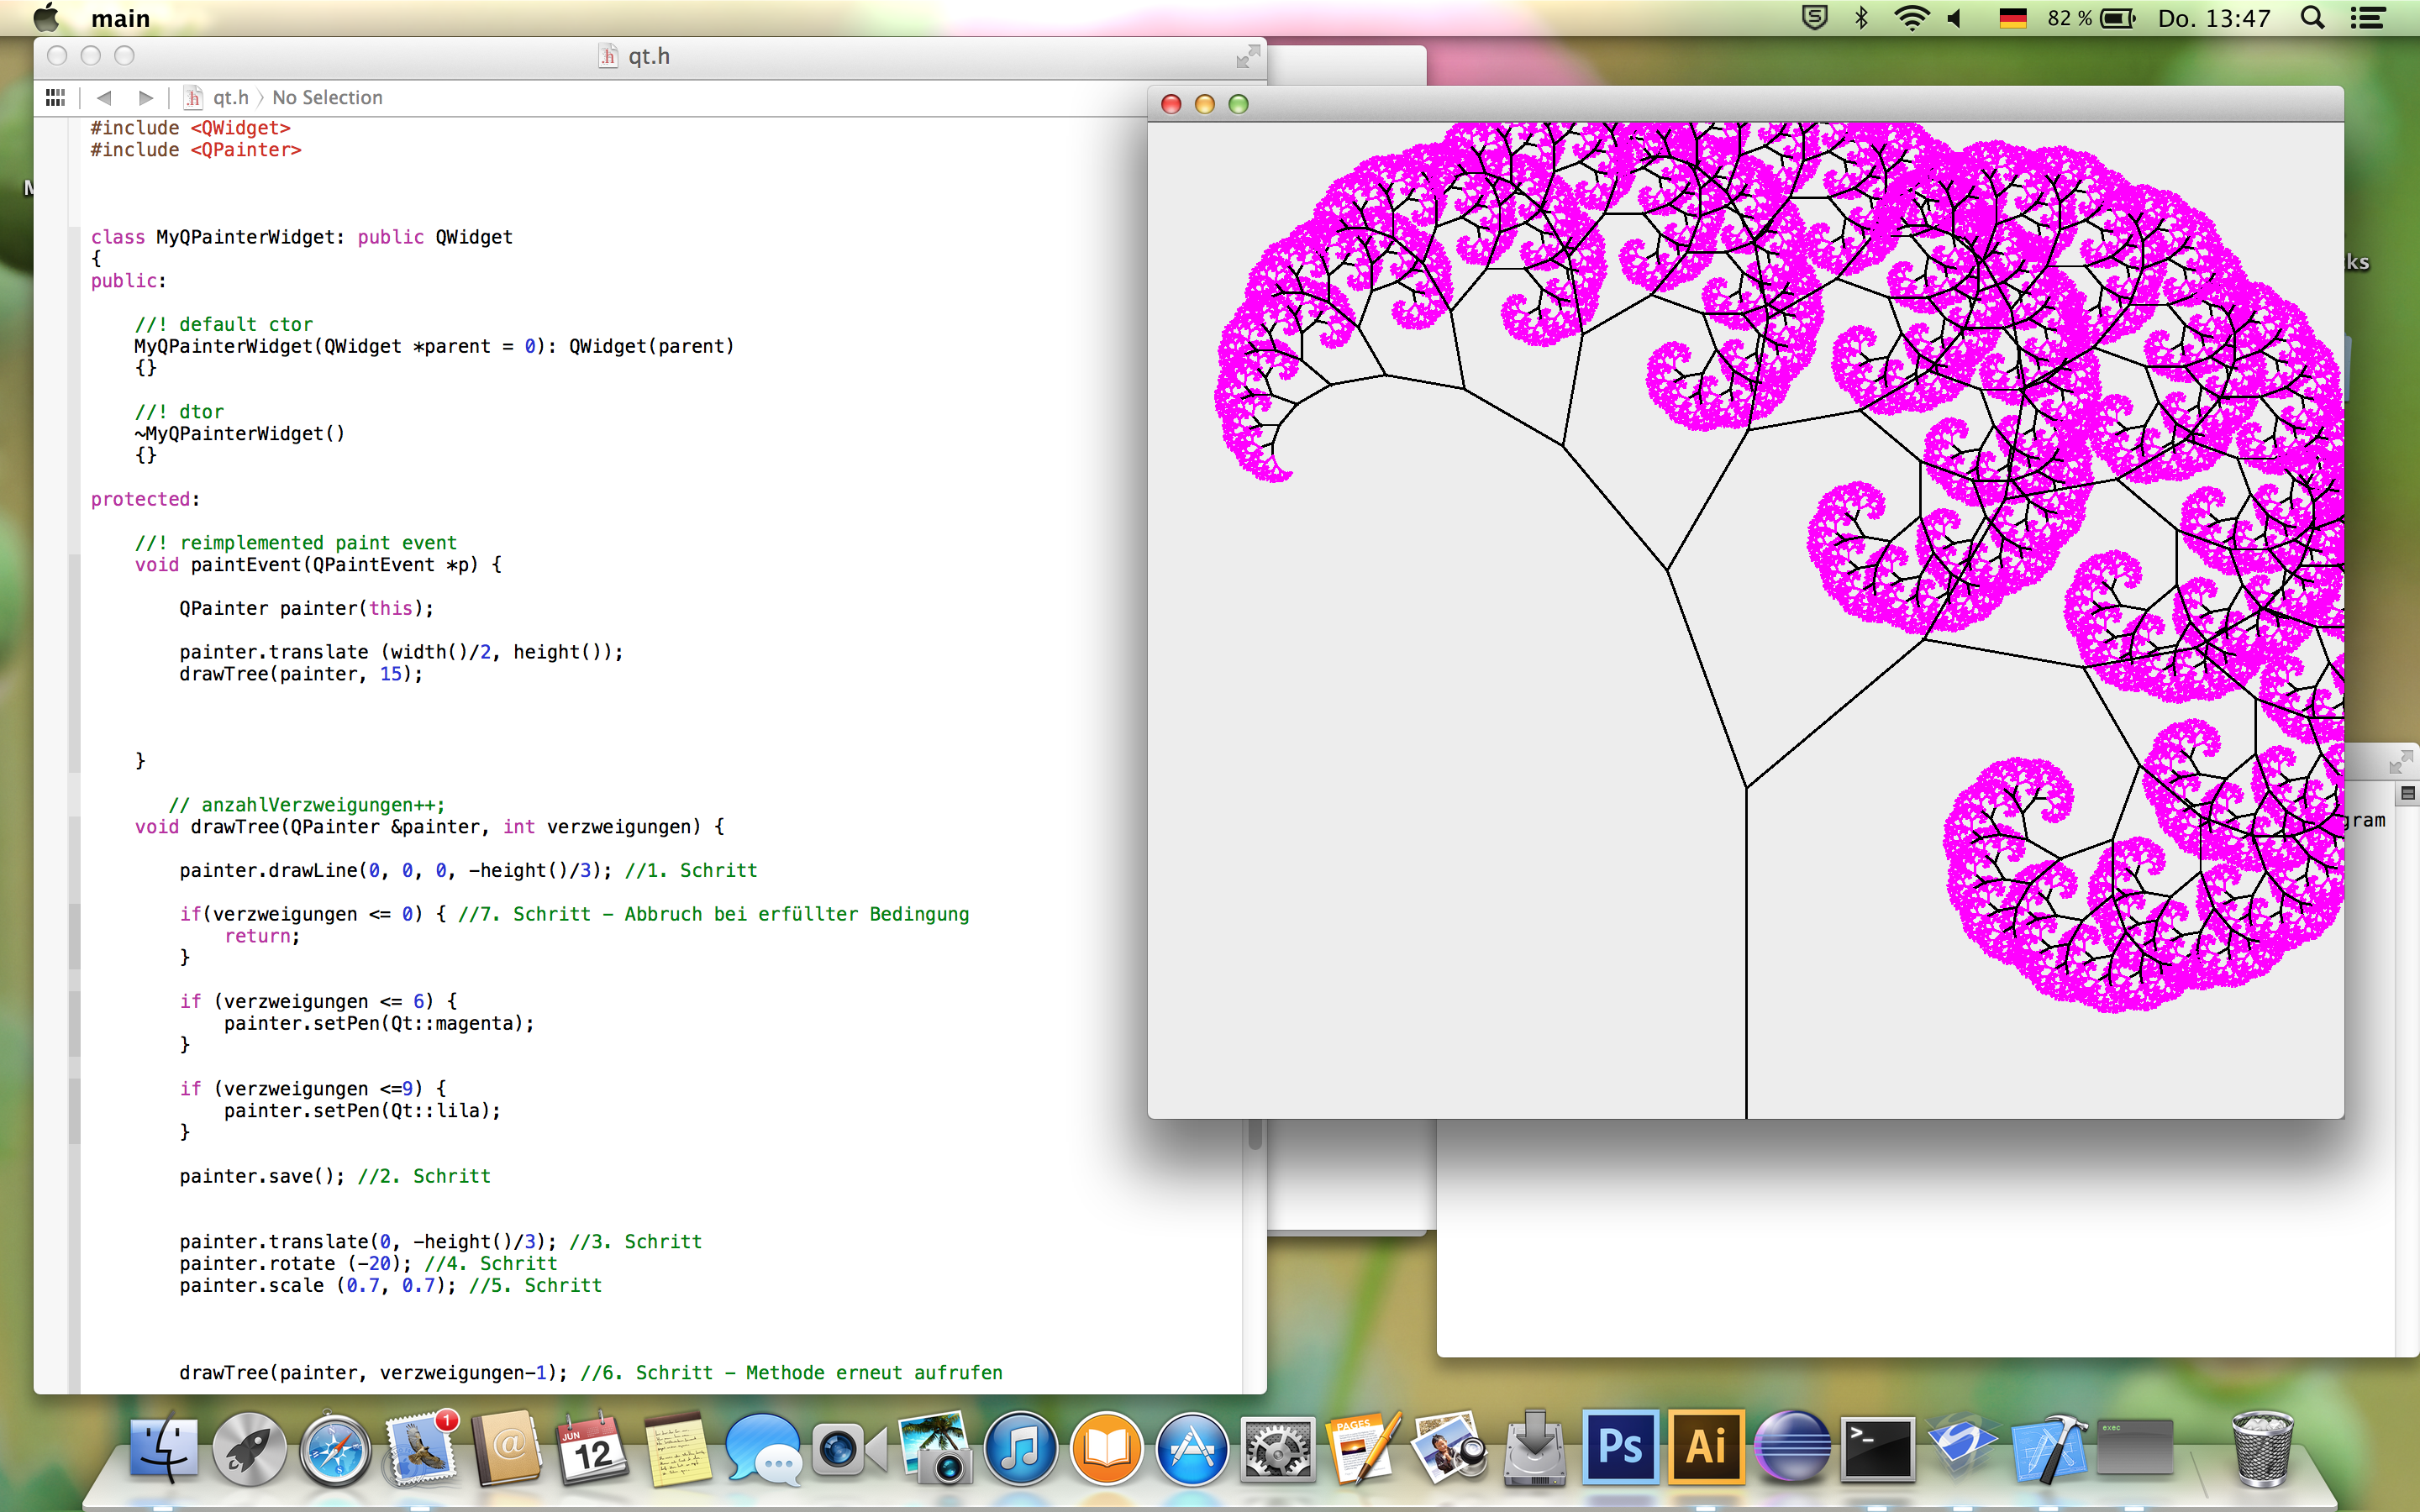Open Xcode from the dock

coord(2048,1448)
